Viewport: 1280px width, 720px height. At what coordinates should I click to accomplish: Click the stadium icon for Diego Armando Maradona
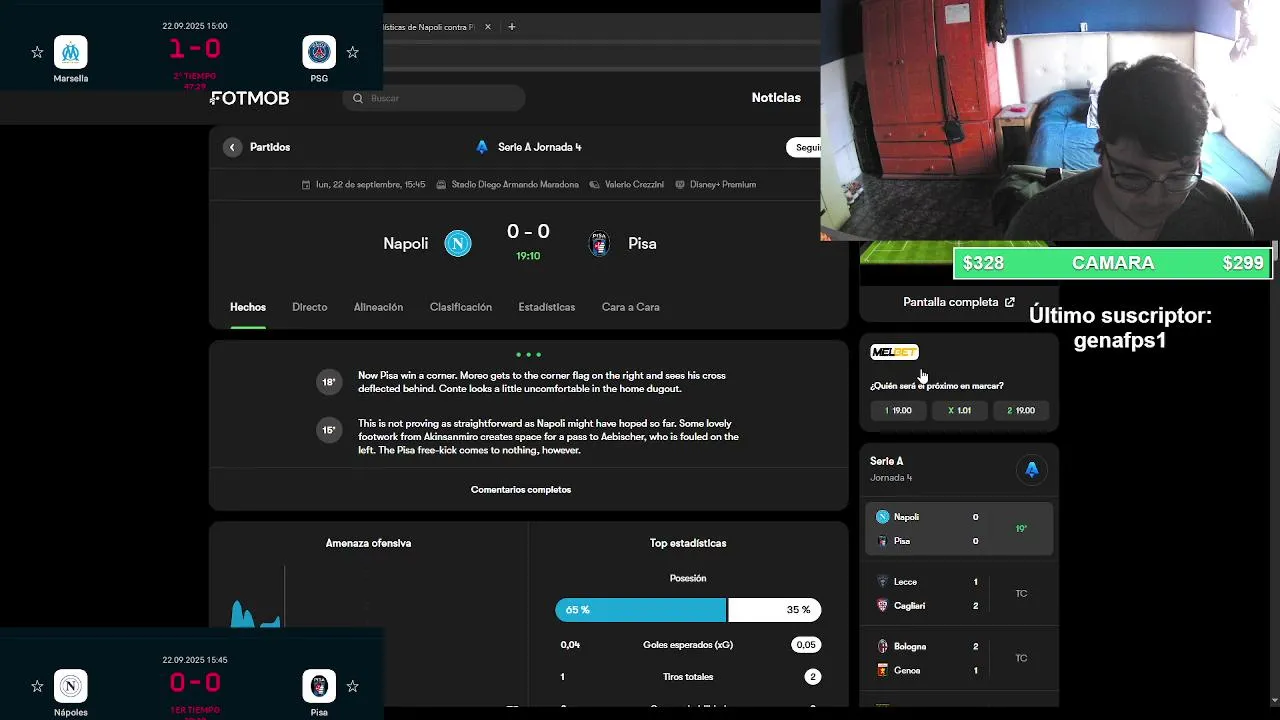pos(442,185)
